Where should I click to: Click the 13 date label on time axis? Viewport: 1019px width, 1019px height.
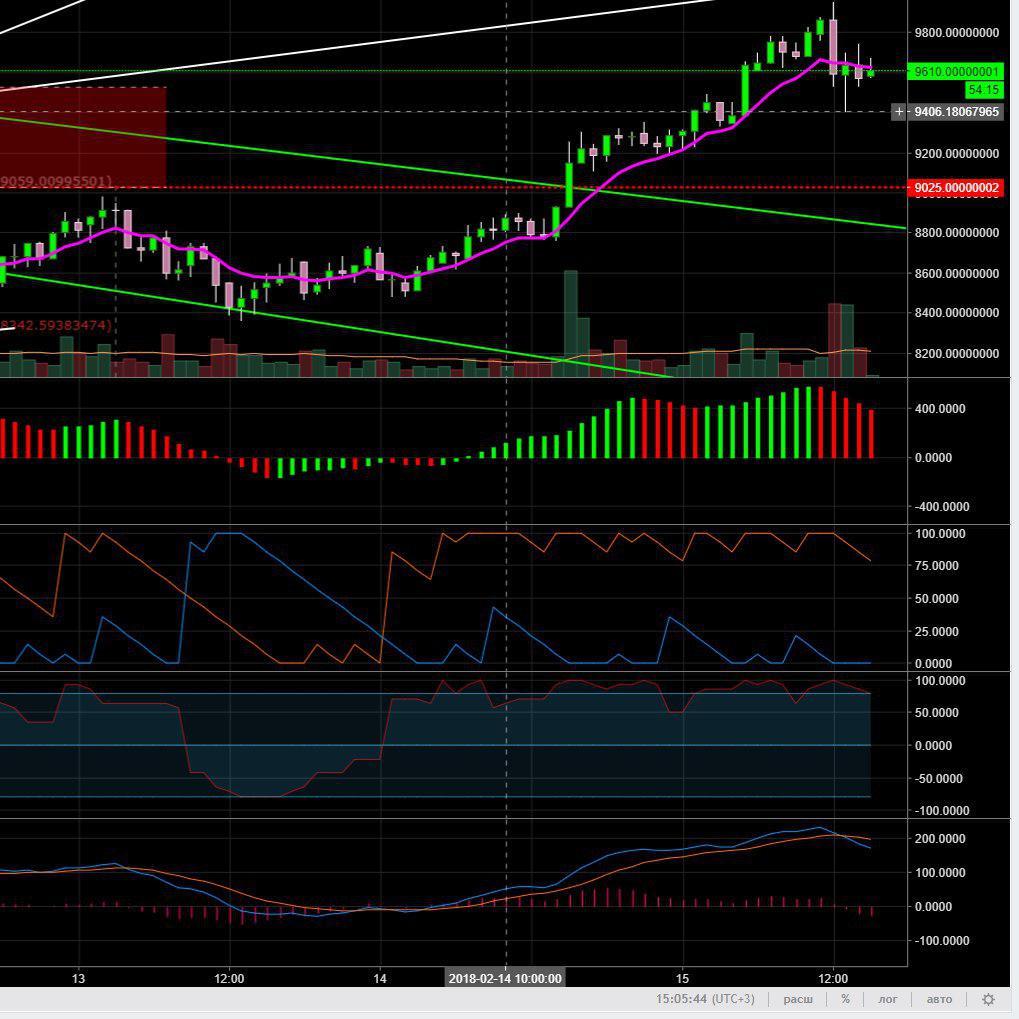coord(78,979)
